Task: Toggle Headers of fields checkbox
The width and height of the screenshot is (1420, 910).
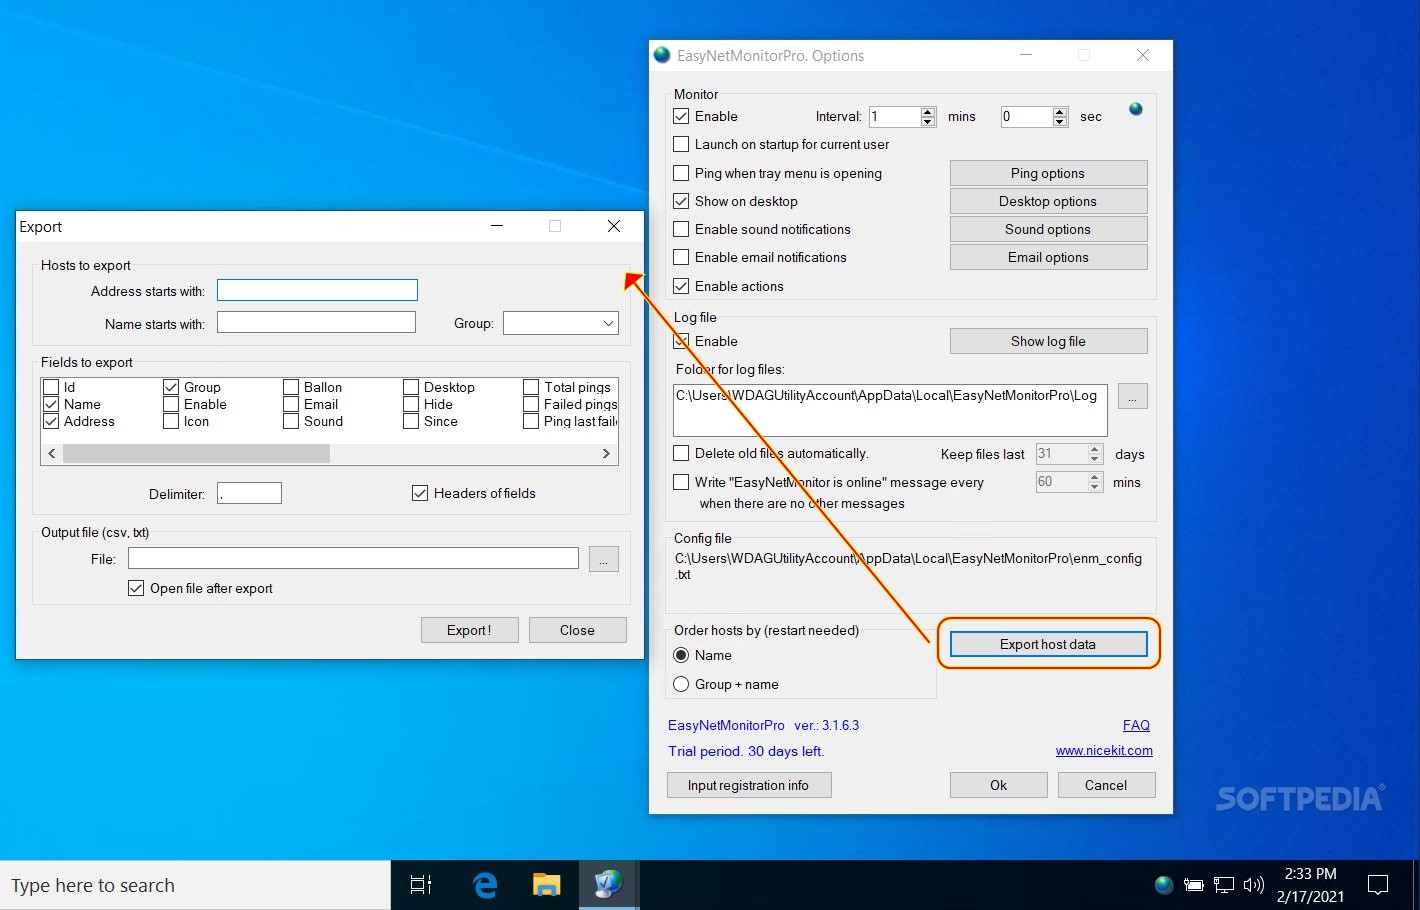Action: pyautogui.click(x=420, y=493)
